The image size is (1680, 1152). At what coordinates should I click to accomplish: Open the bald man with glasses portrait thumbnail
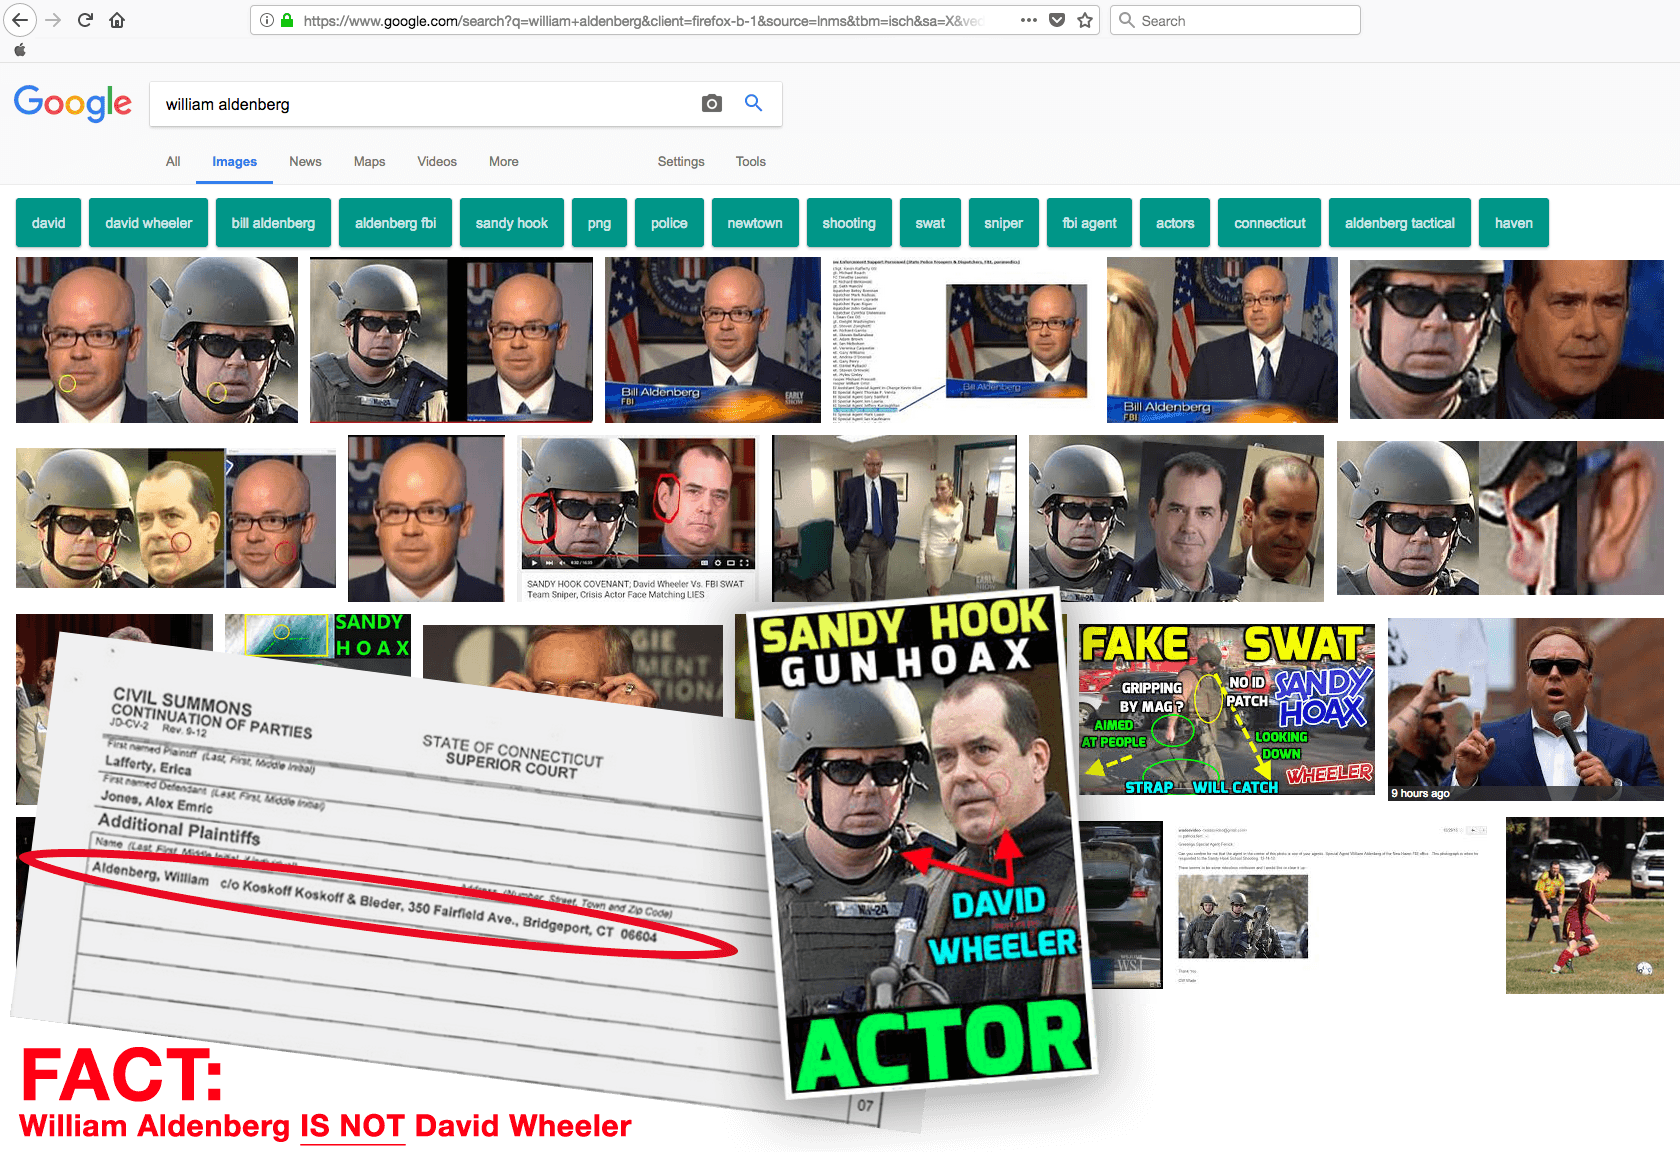click(x=426, y=519)
